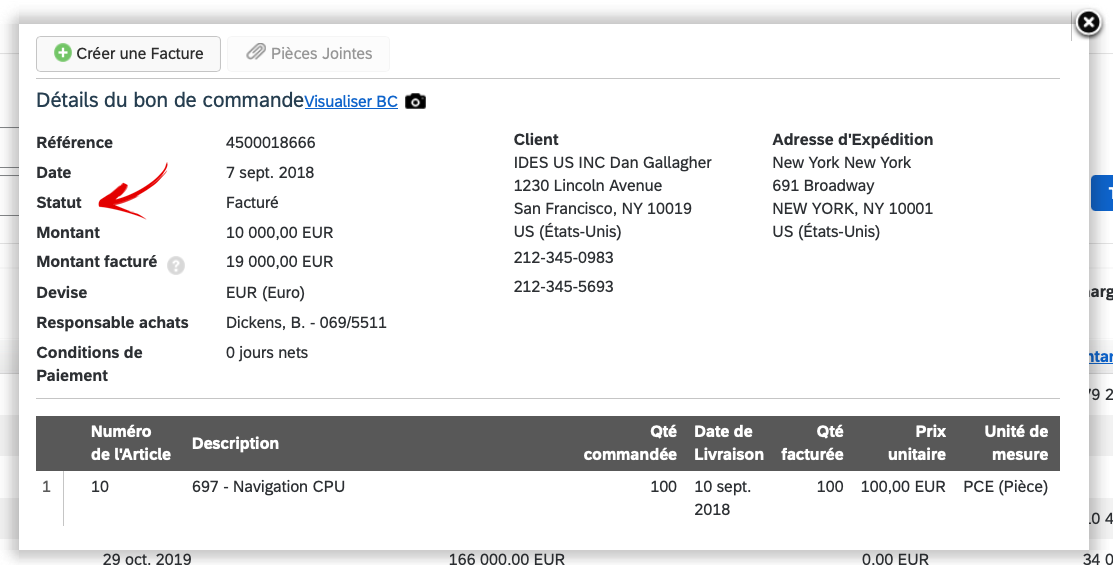Click the Numéro de l'Article column header
Viewport: 1113px width, 565px height.
pos(131,443)
